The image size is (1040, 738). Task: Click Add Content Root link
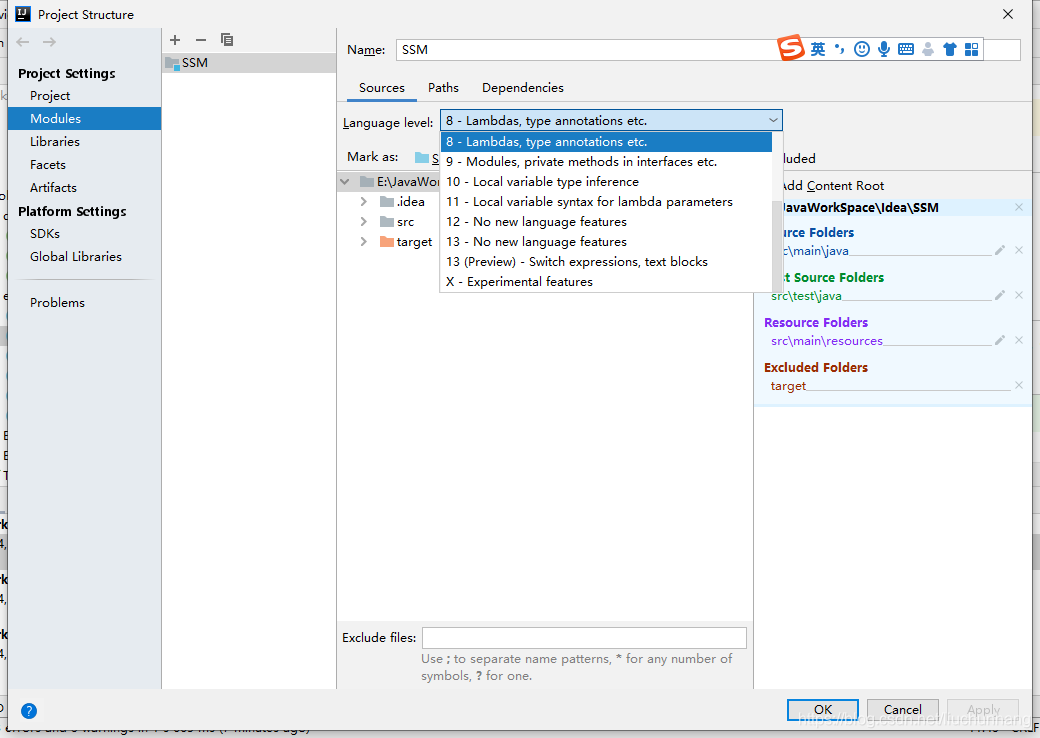pyautogui.click(x=832, y=186)
